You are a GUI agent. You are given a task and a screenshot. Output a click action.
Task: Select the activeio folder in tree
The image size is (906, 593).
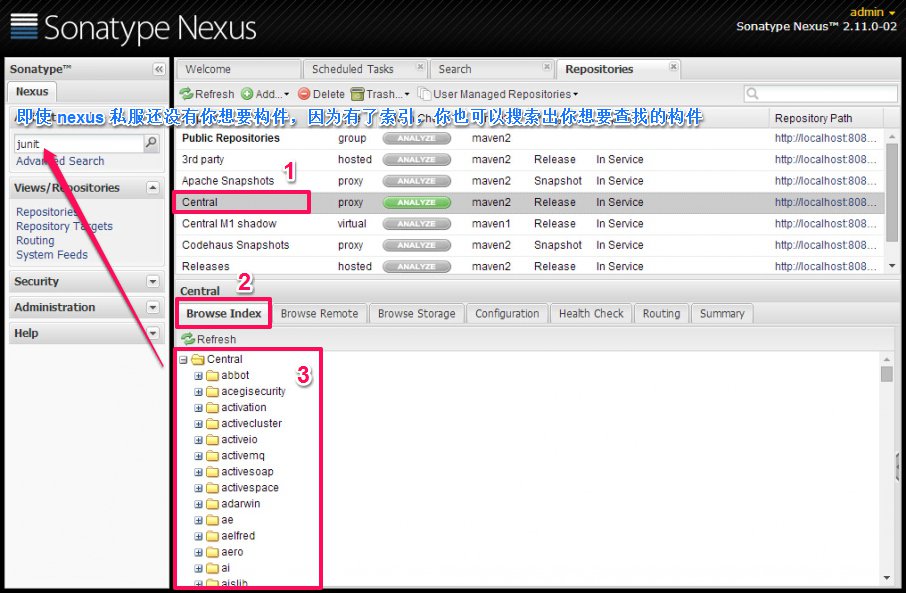click(239, 440)
